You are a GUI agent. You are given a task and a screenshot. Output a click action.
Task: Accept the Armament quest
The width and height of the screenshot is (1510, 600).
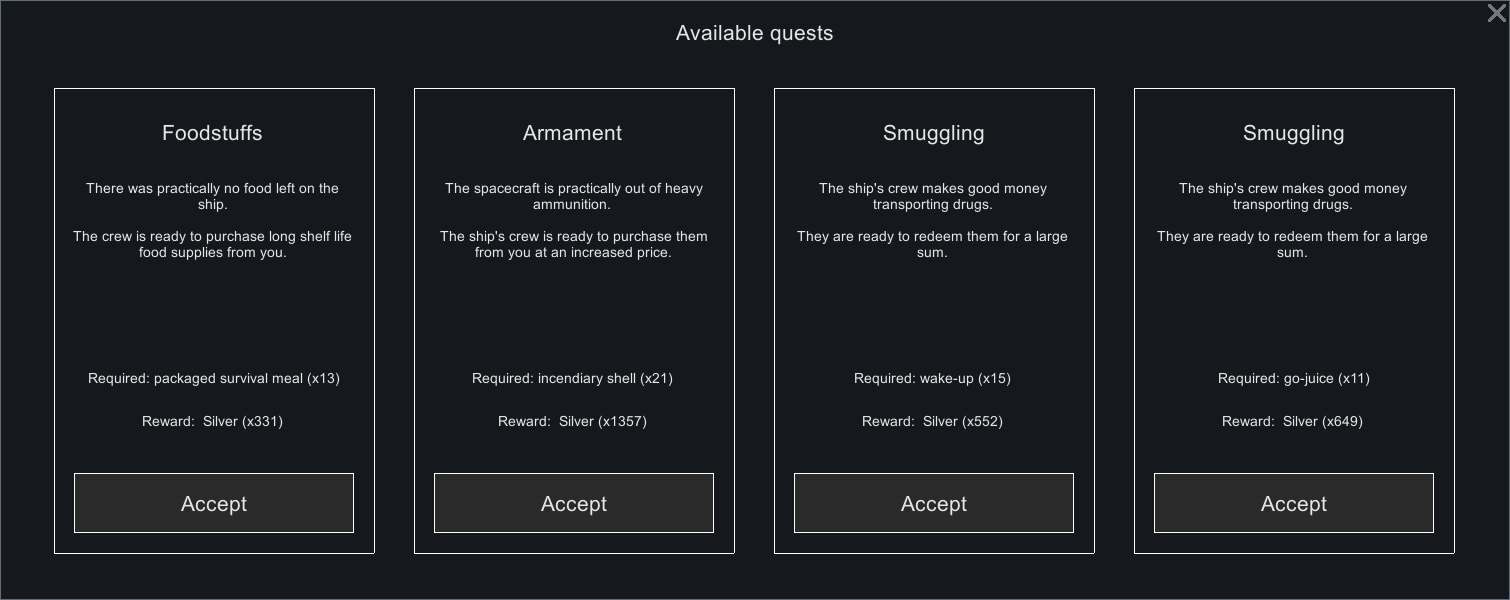tap(573, 503)
